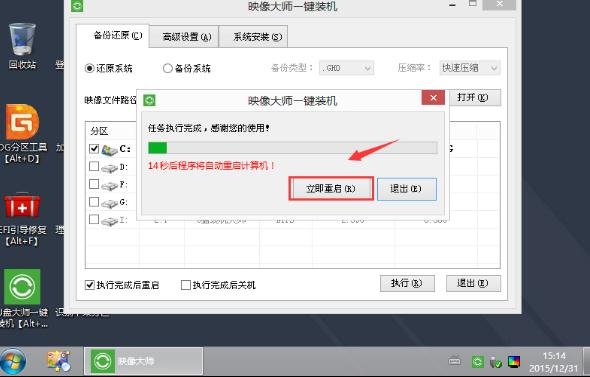
Task: Launch the green one-key install desktop icon
Action: pyautogui.click(x=22, y=287)
